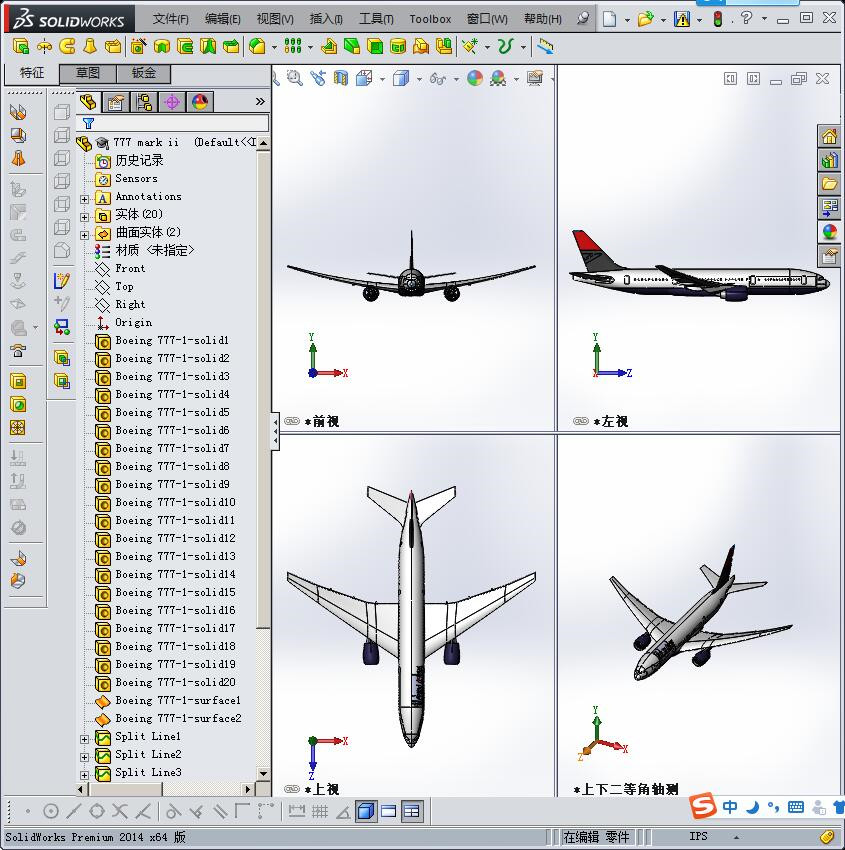Open New document dropdown arrow

point(627,20)
